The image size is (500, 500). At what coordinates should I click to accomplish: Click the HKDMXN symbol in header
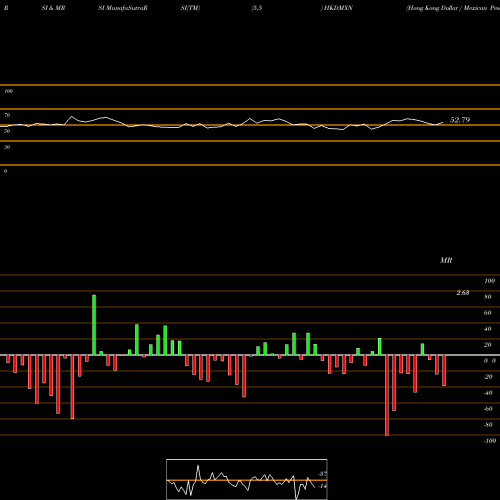click(338, 8)
